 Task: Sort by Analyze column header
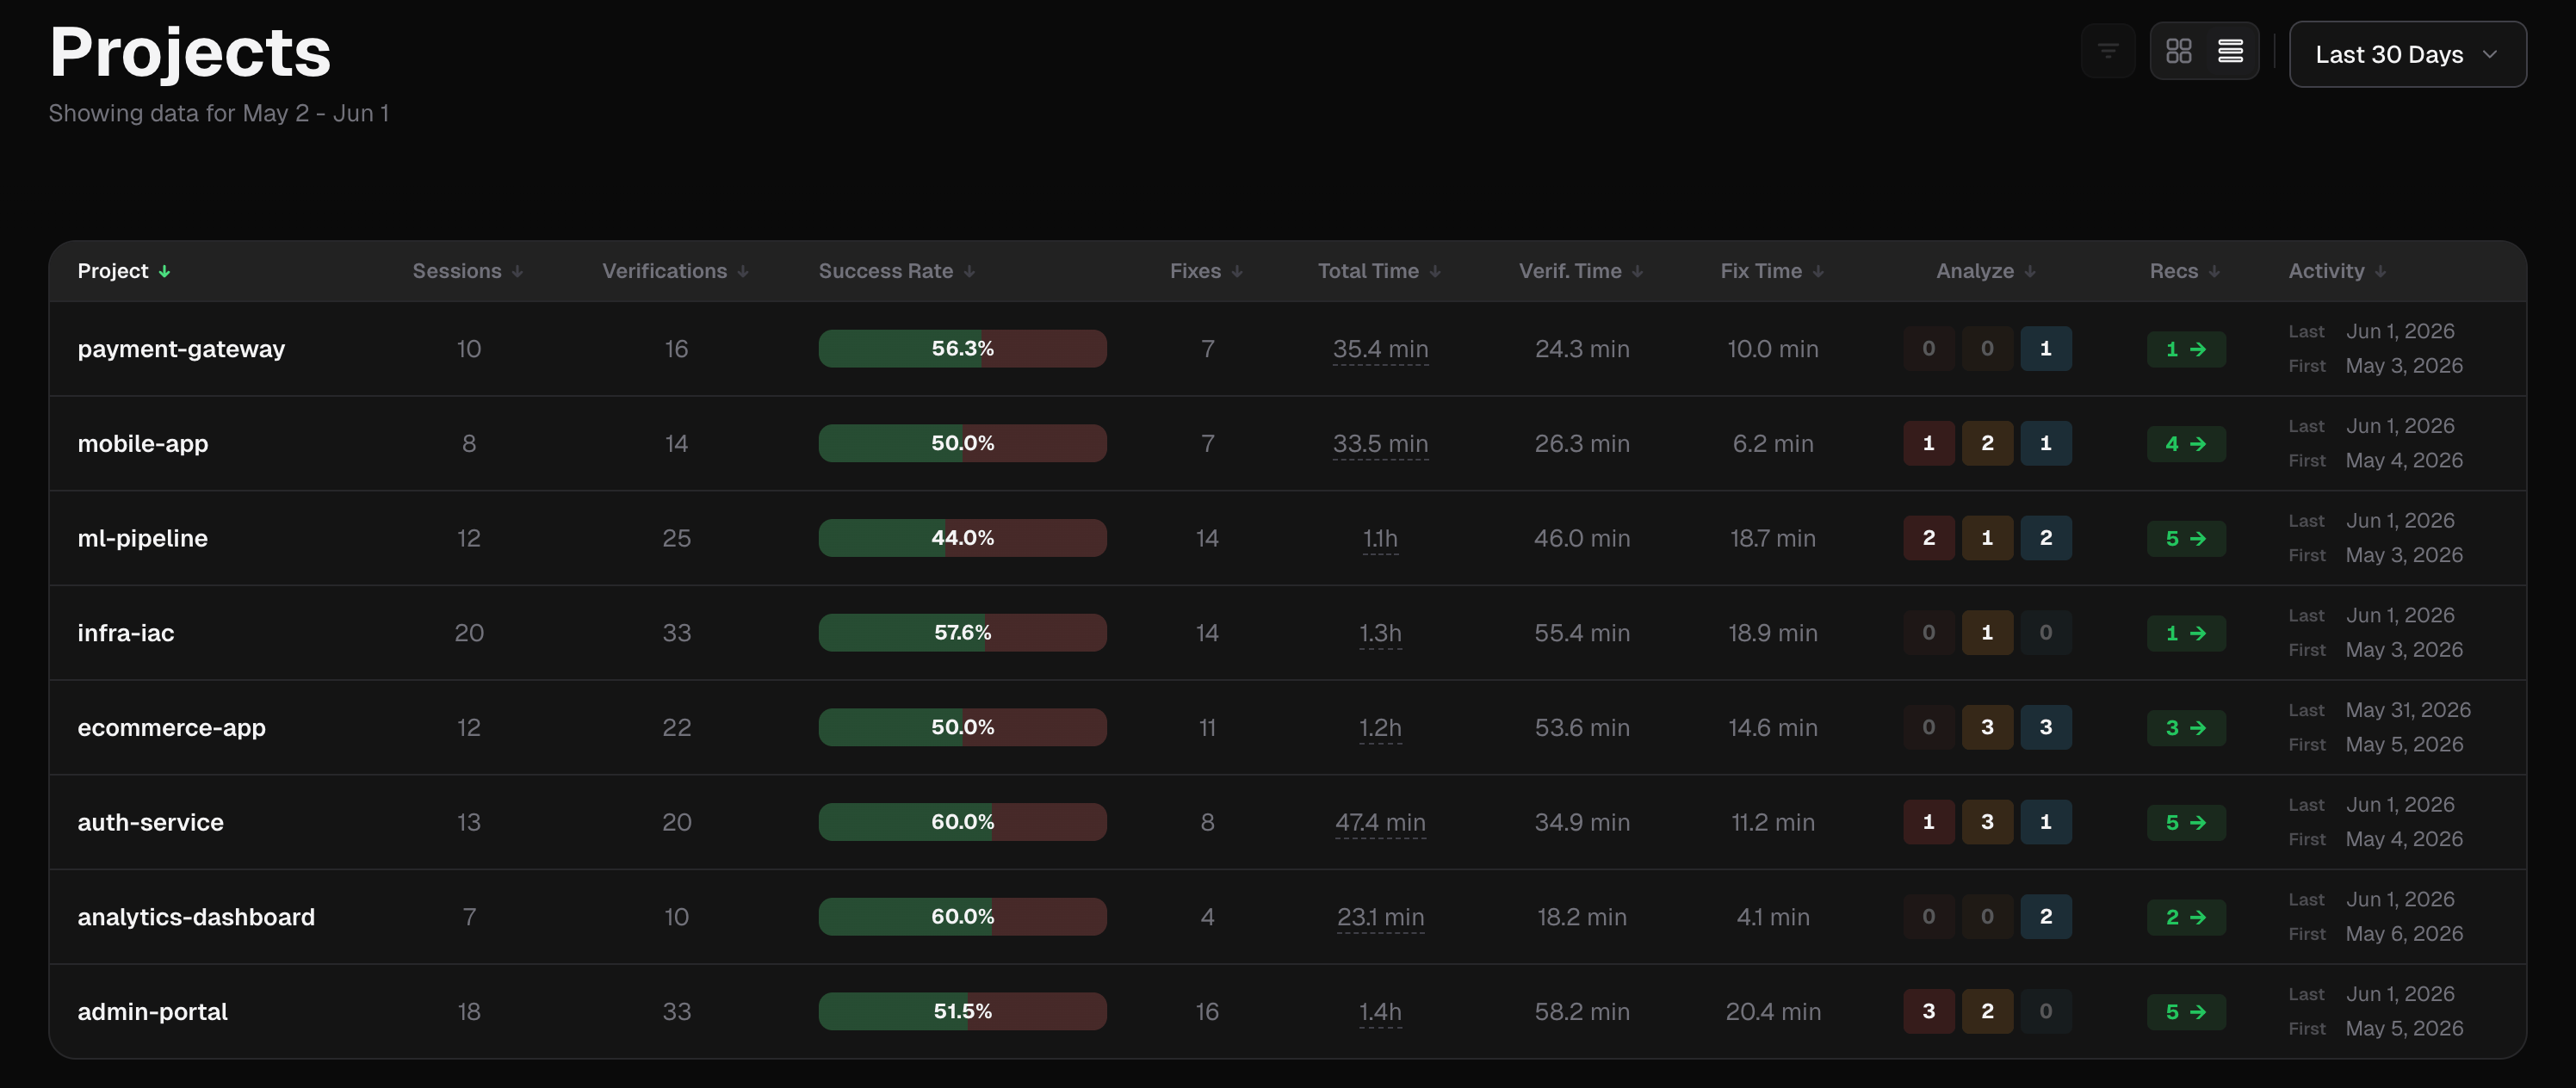tap(1986, 271)
